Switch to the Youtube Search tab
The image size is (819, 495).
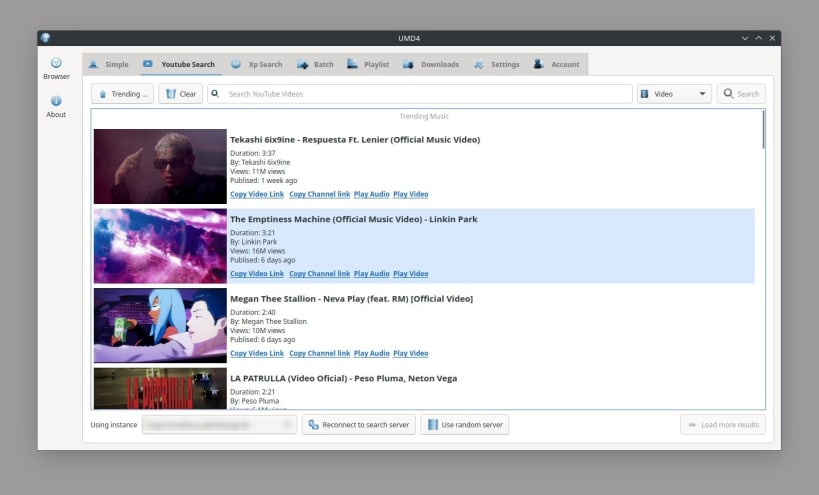click(x=179, y=64)
